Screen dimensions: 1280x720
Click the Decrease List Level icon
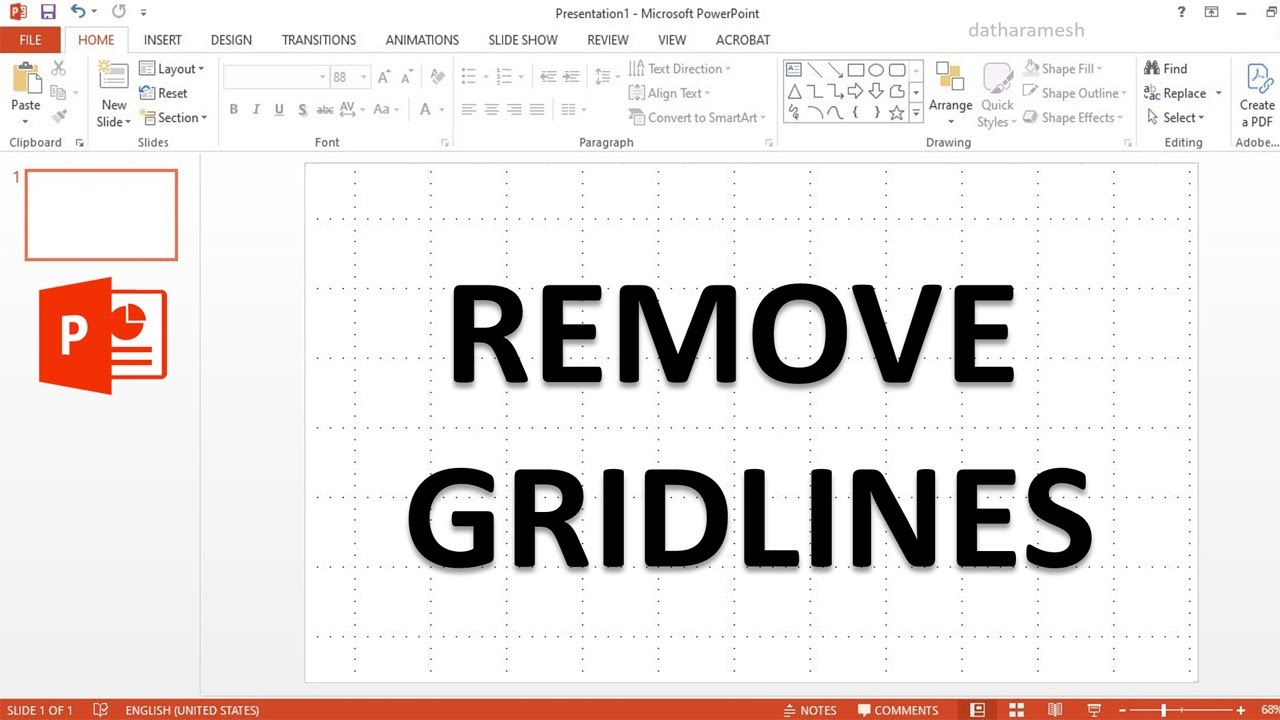coord(548,77)
